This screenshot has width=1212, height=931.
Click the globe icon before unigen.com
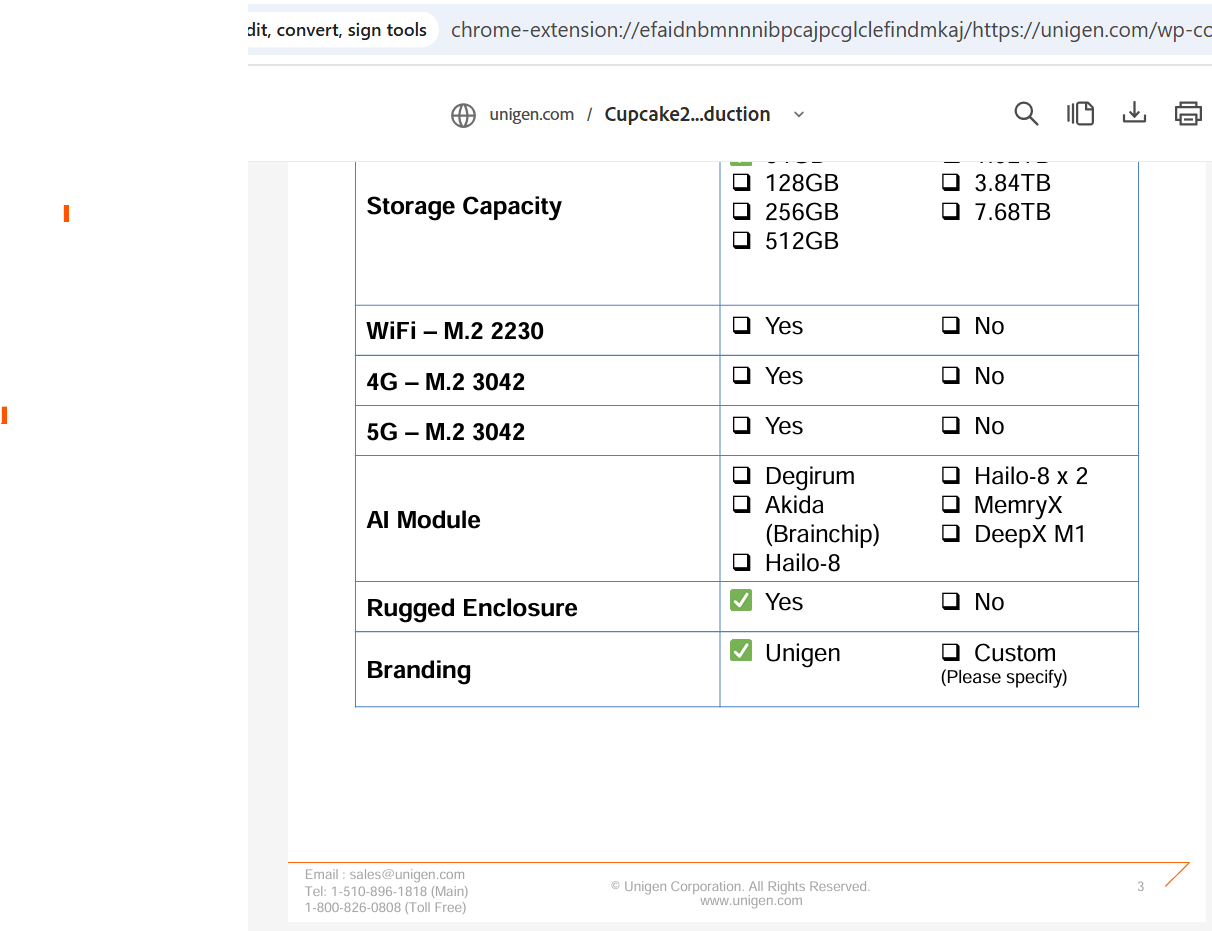(463, 115)
